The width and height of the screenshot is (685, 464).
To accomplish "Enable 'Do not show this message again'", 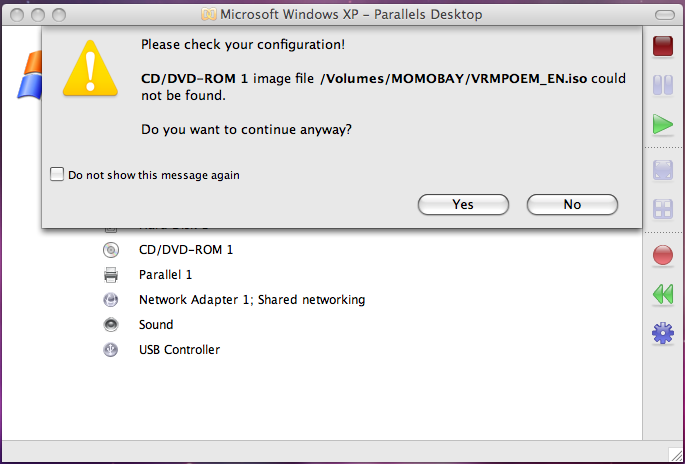I will click(57, 175).
